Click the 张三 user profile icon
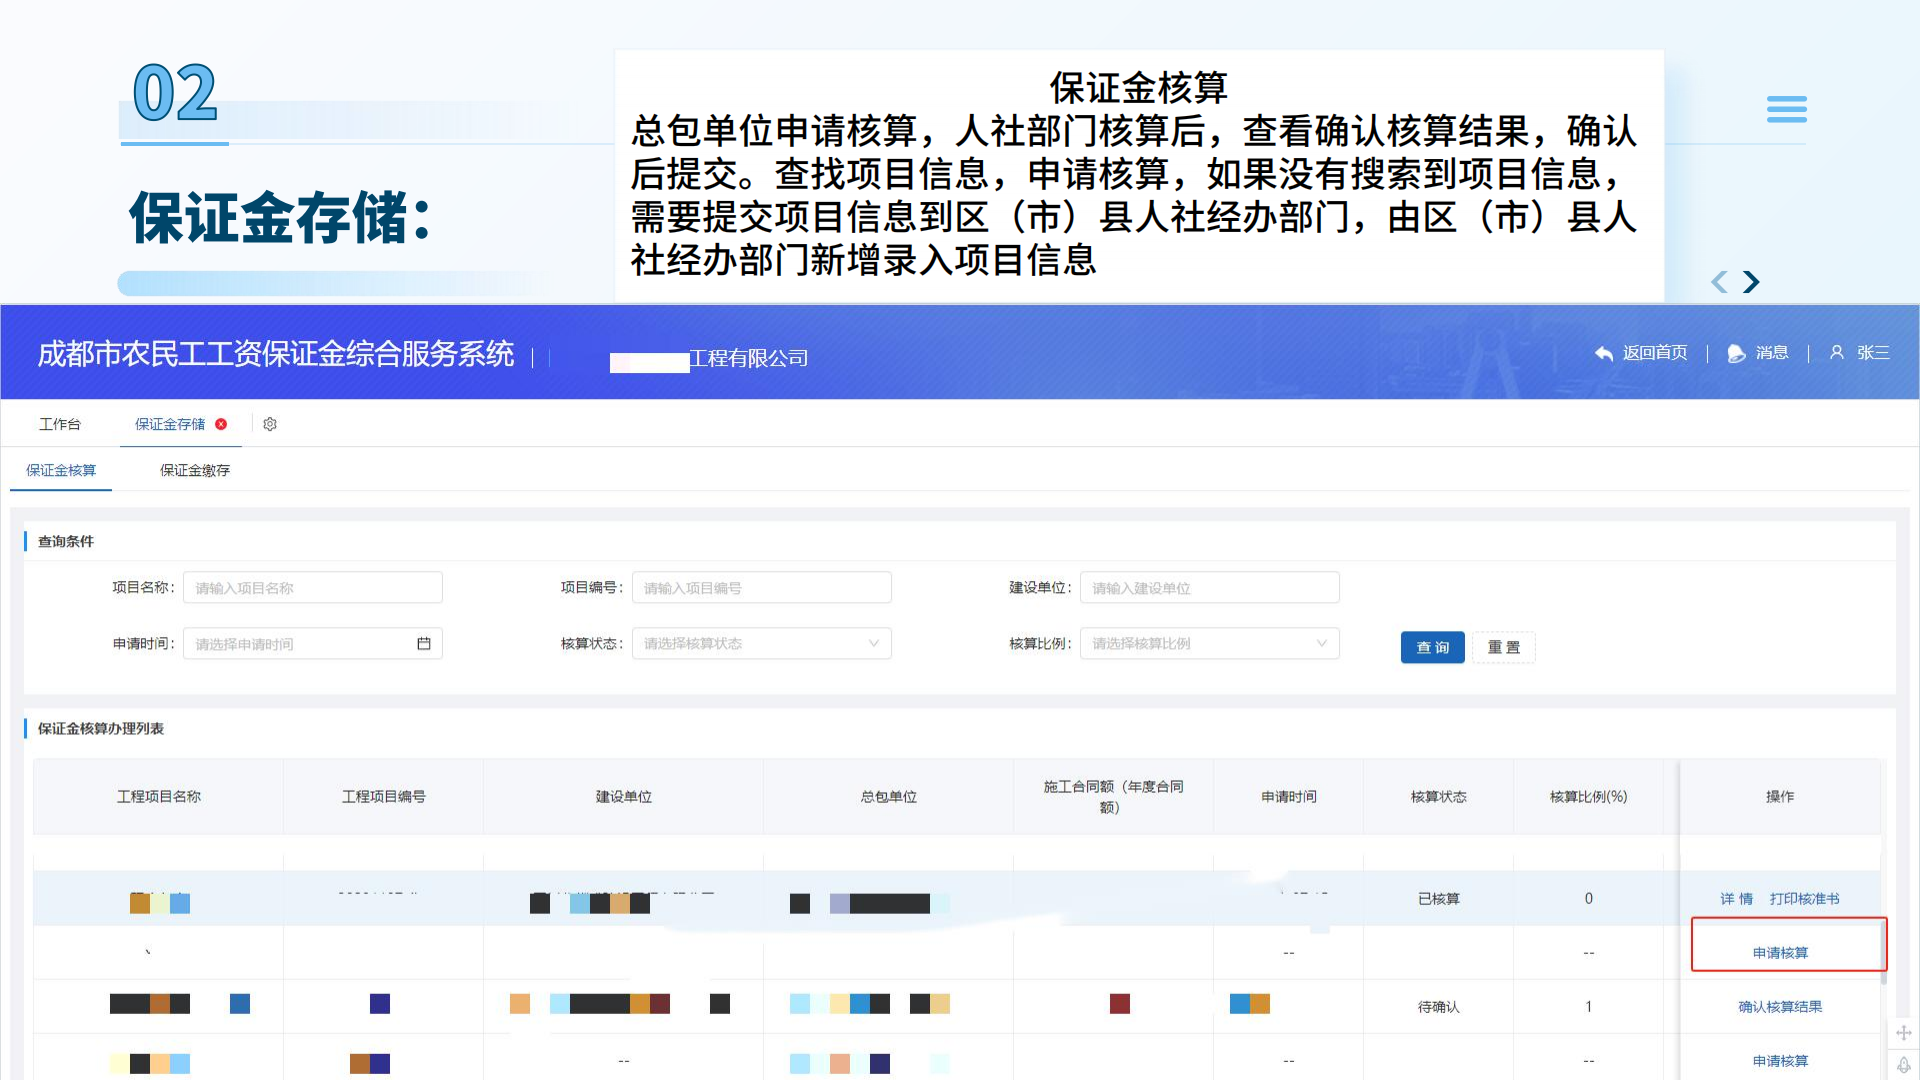The image size is (1920, 1080). [1837, 352]
